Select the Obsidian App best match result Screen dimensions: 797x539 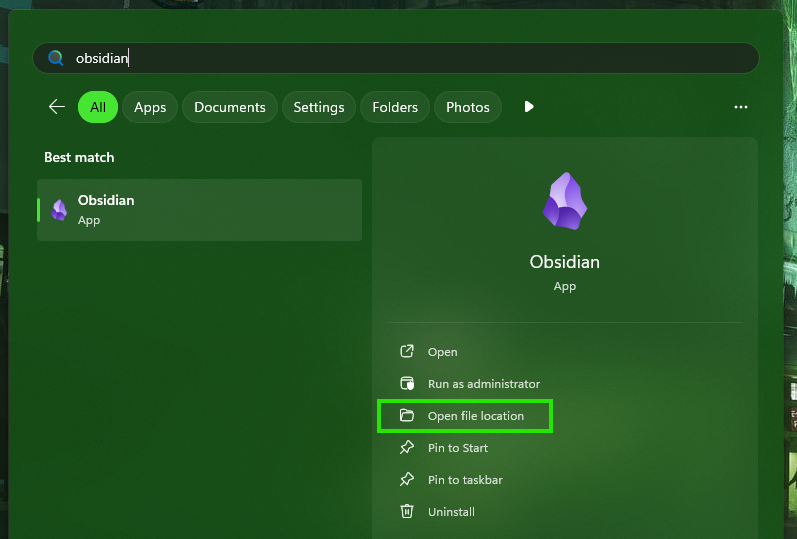[x=199, y=209]
